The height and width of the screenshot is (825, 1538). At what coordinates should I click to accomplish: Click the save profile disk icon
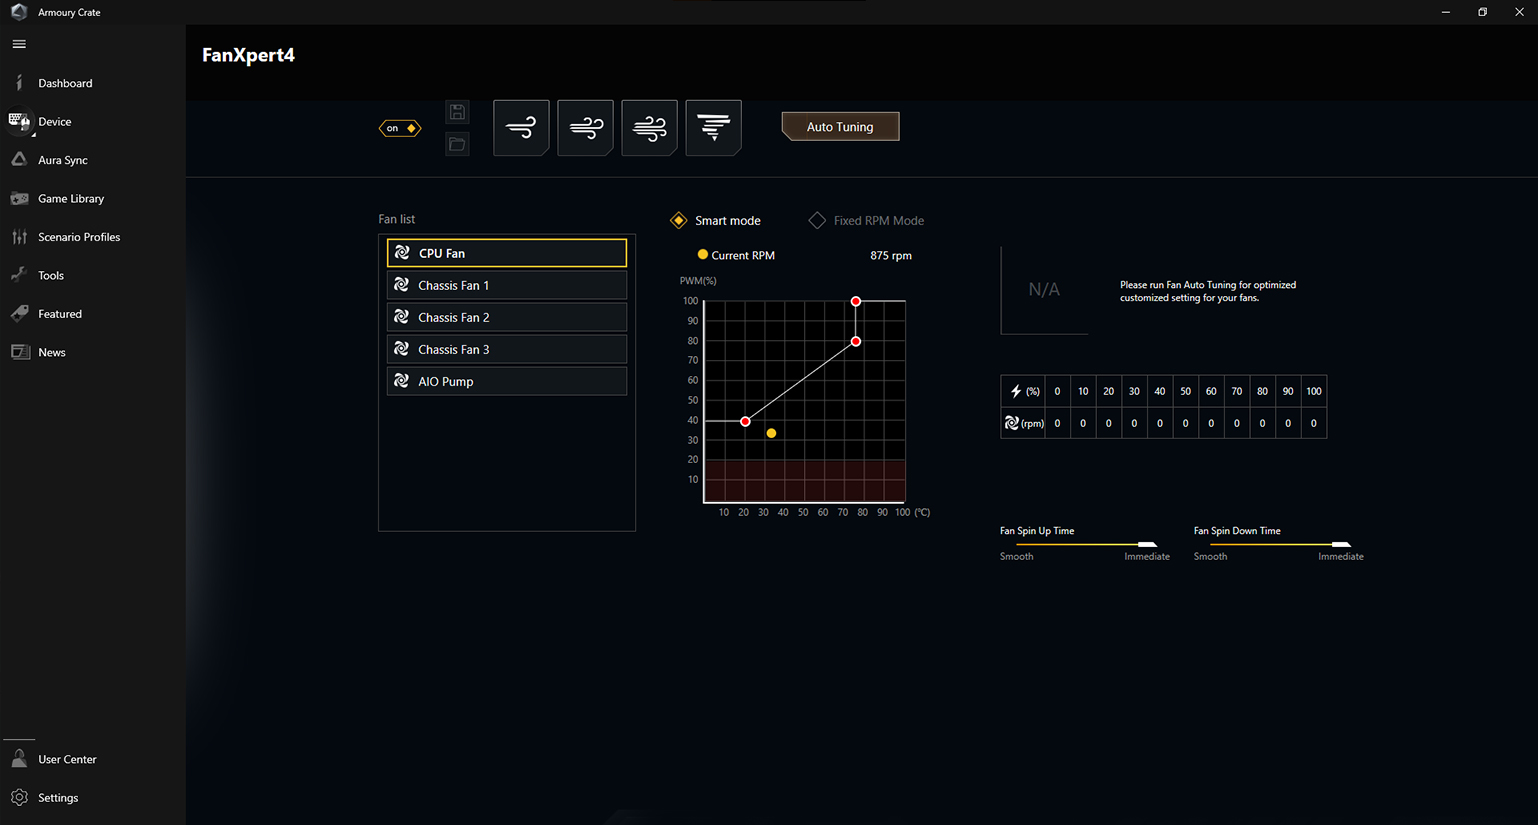(x=457, y=112)
